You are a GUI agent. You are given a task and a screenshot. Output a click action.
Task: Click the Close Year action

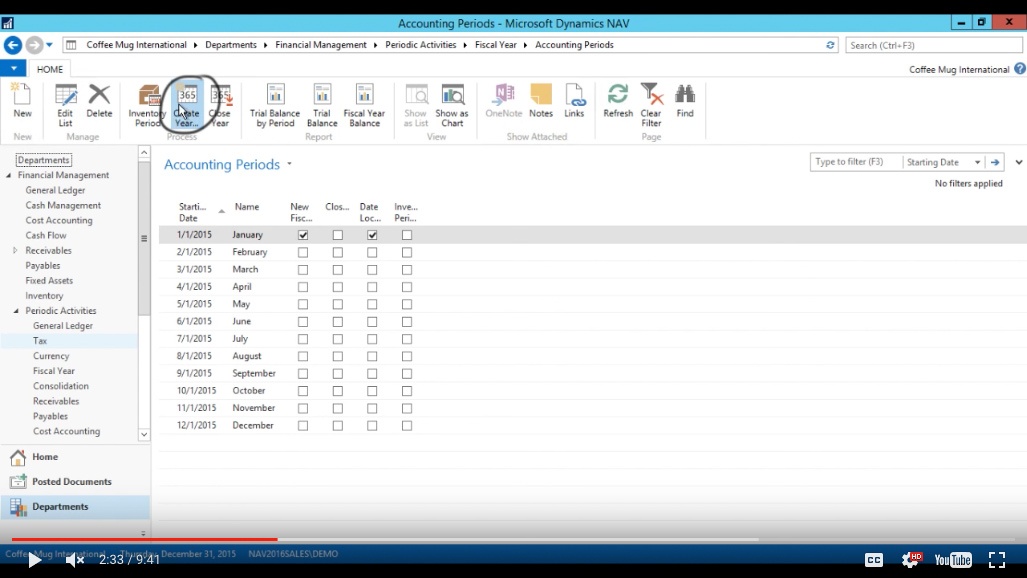tap(220, 105)
